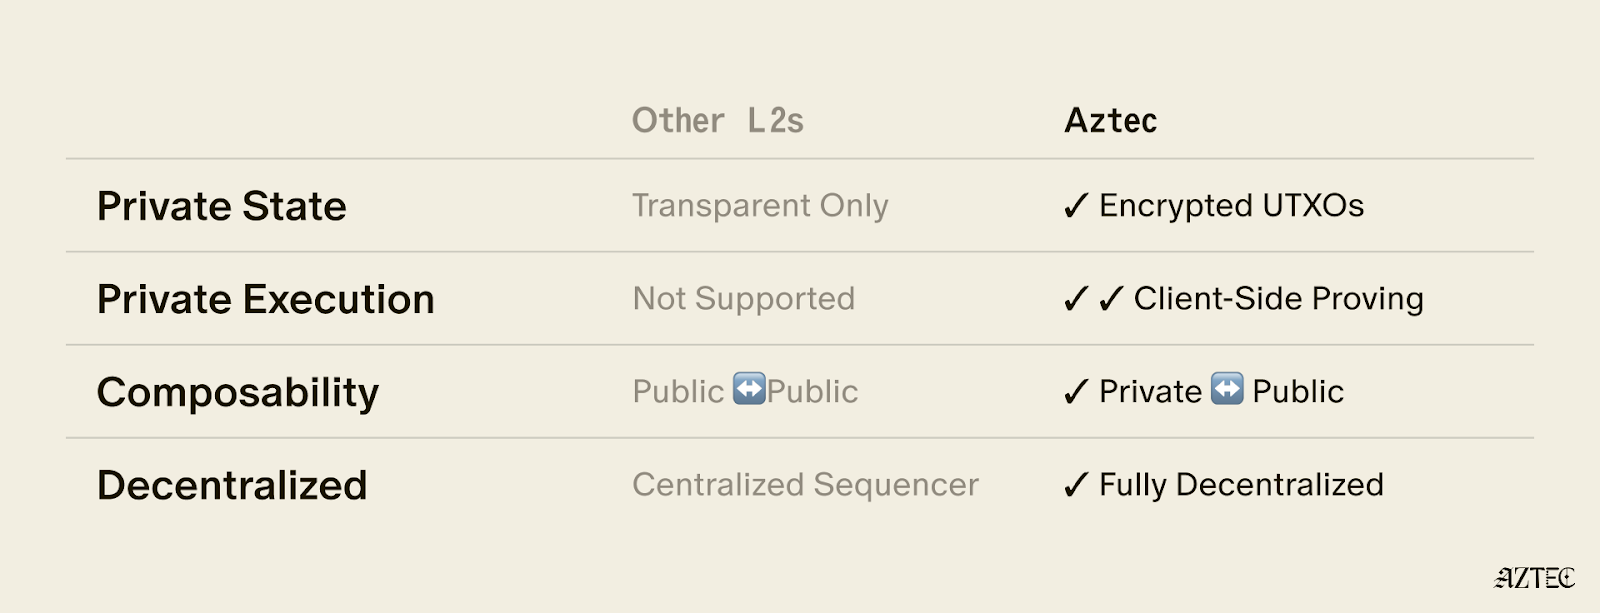The width and height of the screenshot is (1600, 613).
Task: Select the Other L2s column header
Action: [718, 121]
